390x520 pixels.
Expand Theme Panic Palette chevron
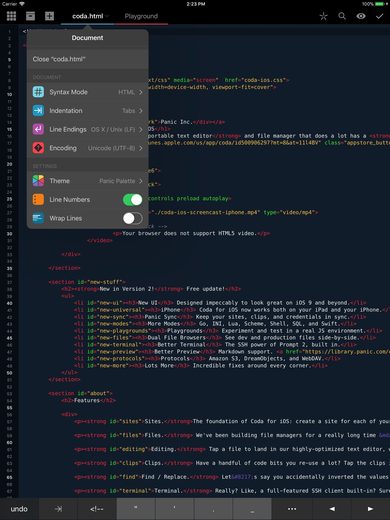141,181
